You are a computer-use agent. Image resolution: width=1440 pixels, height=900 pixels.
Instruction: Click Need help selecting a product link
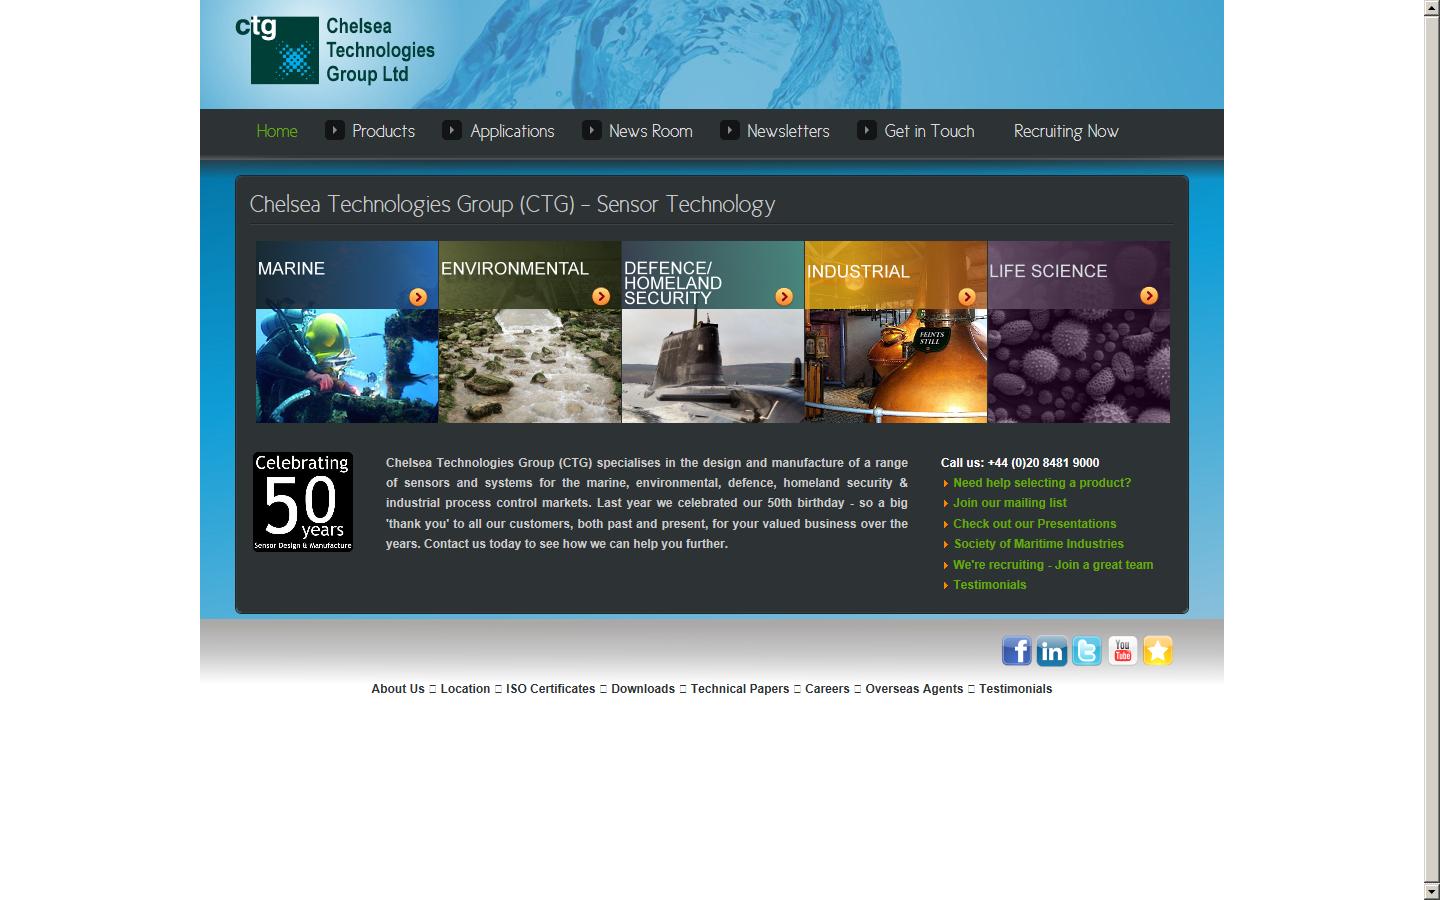[x=1042, y=483]
